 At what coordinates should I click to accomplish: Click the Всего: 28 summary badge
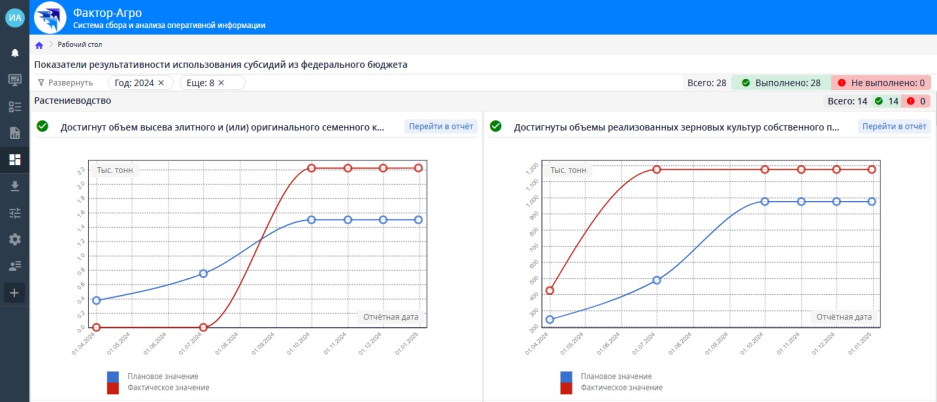click(707, 83)
